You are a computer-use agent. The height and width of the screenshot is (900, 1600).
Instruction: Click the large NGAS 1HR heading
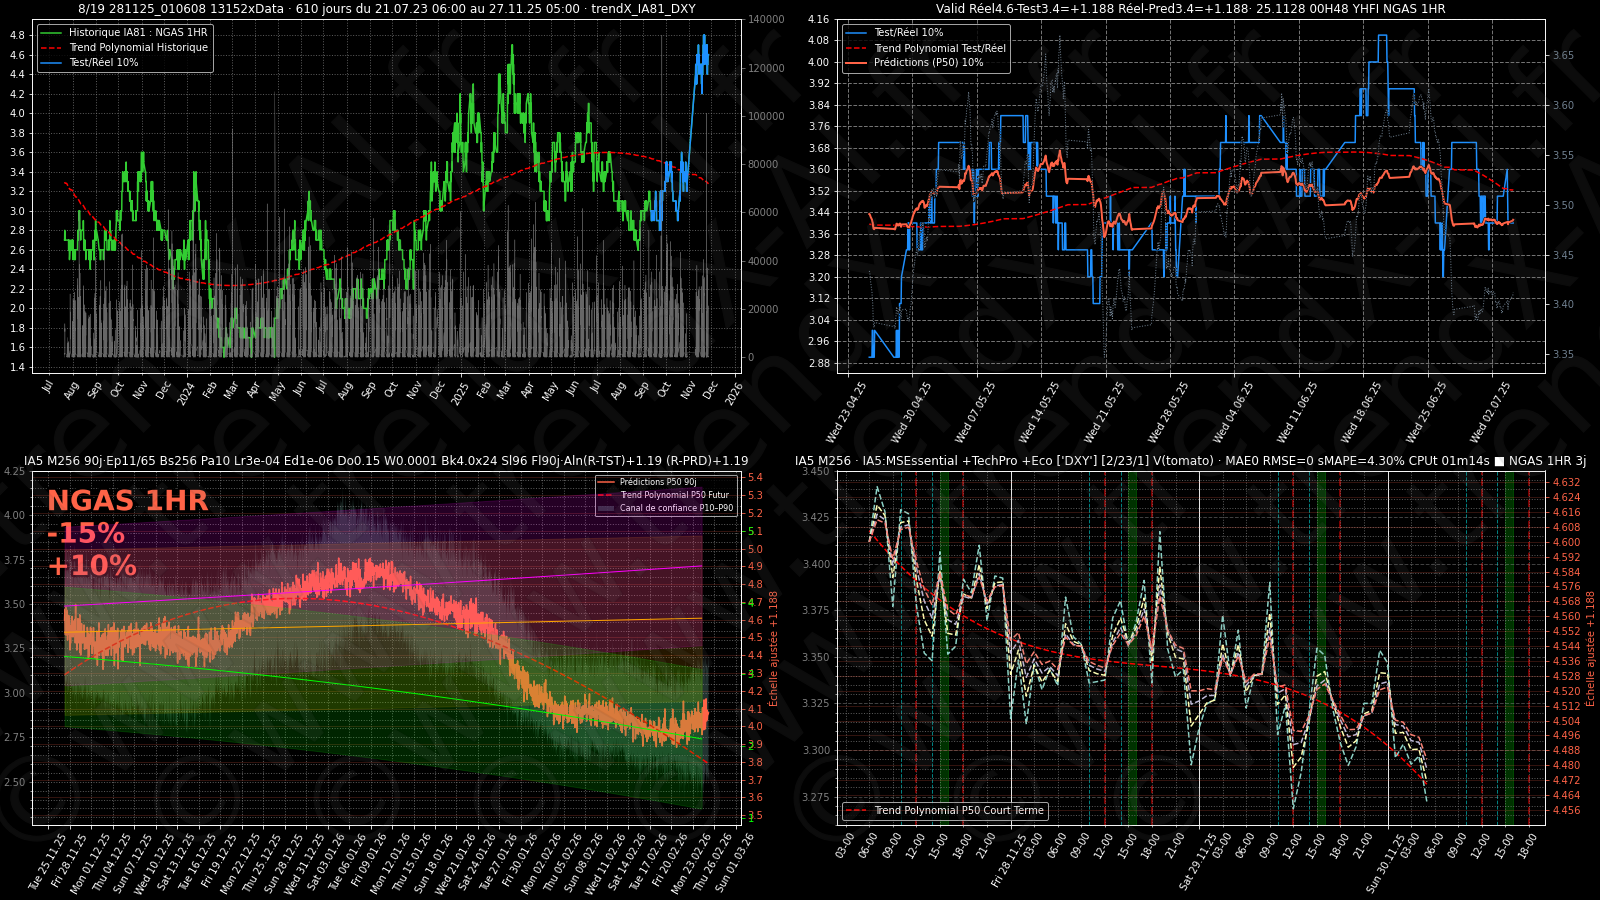127,501
